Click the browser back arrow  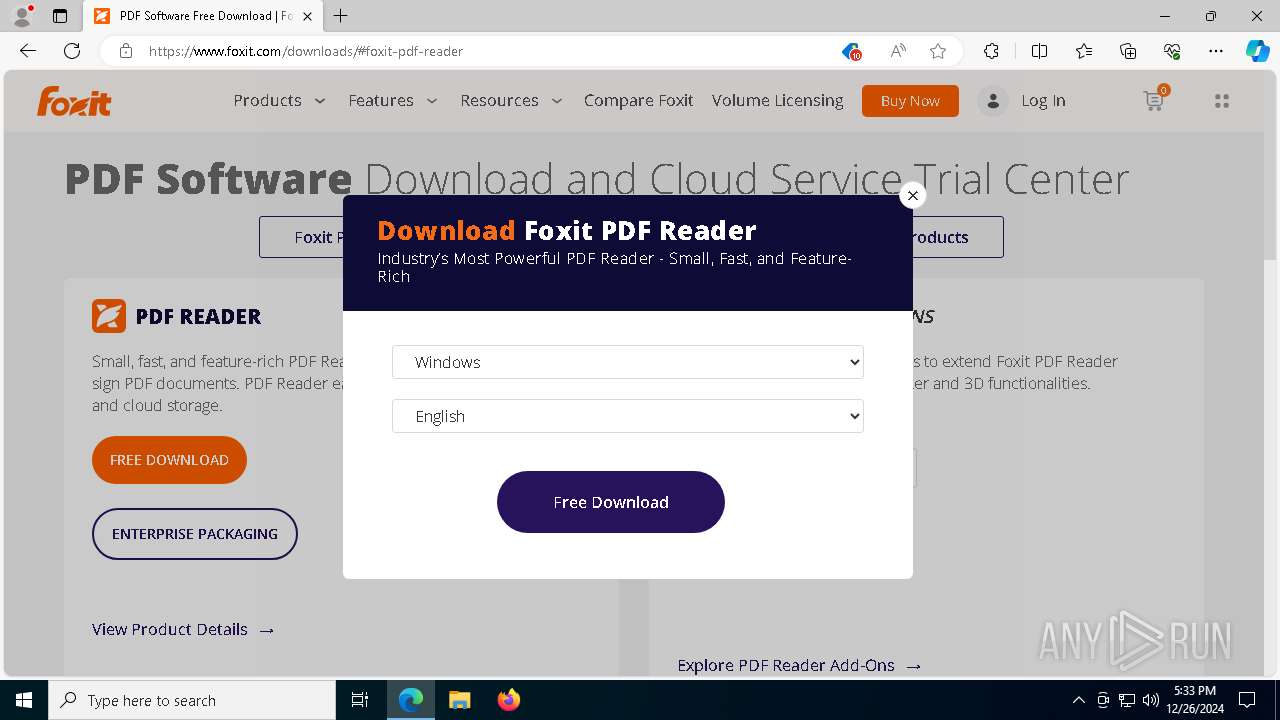click(28, 51)
